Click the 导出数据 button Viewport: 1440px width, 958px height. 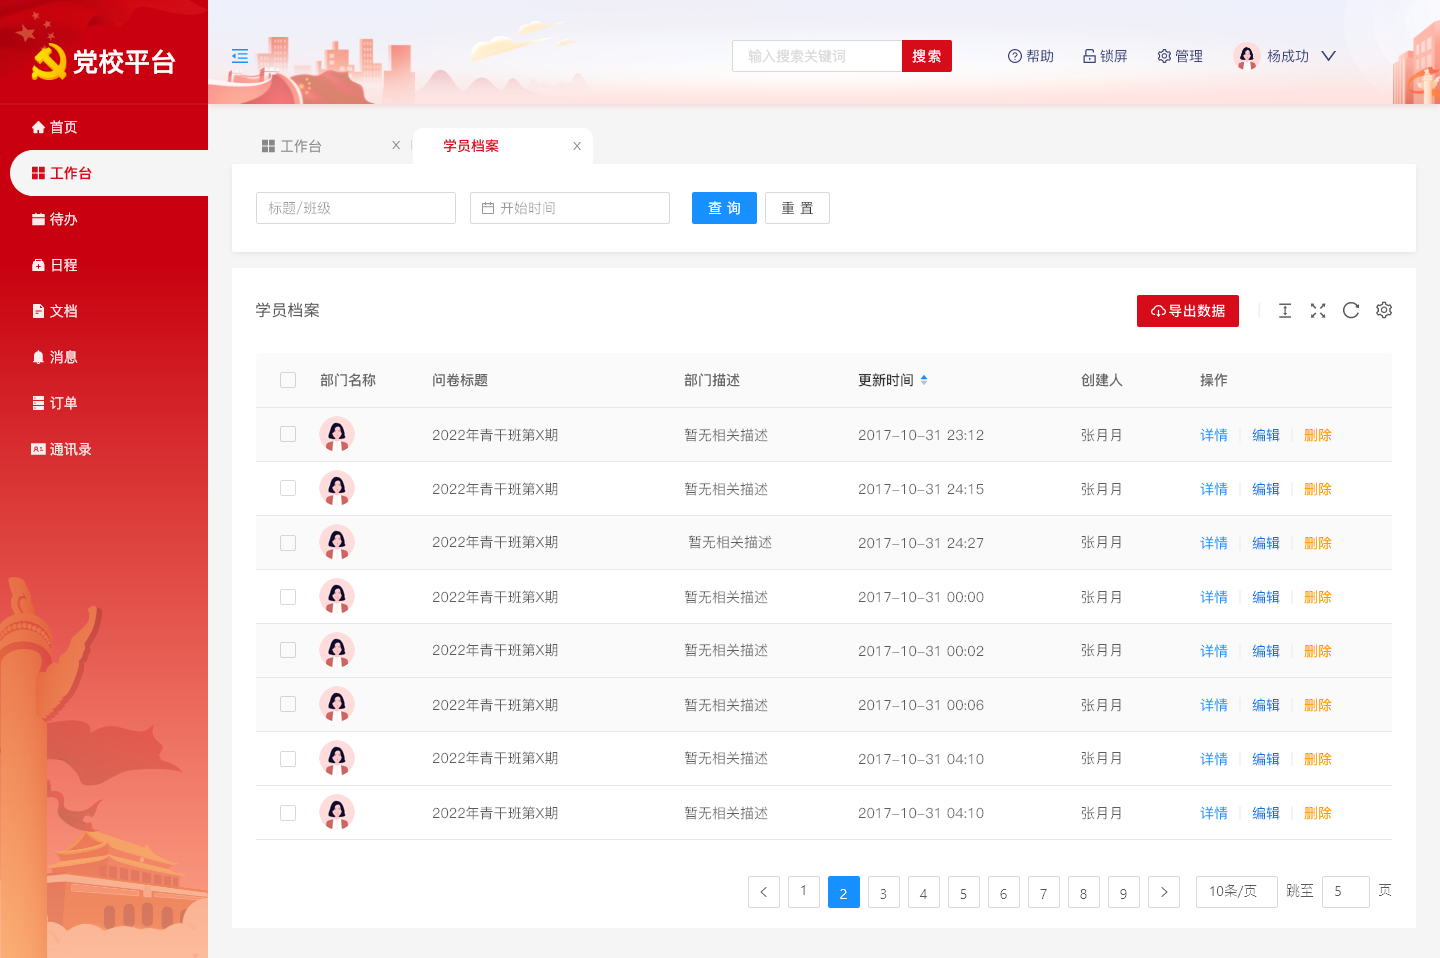click(1188, 311)
